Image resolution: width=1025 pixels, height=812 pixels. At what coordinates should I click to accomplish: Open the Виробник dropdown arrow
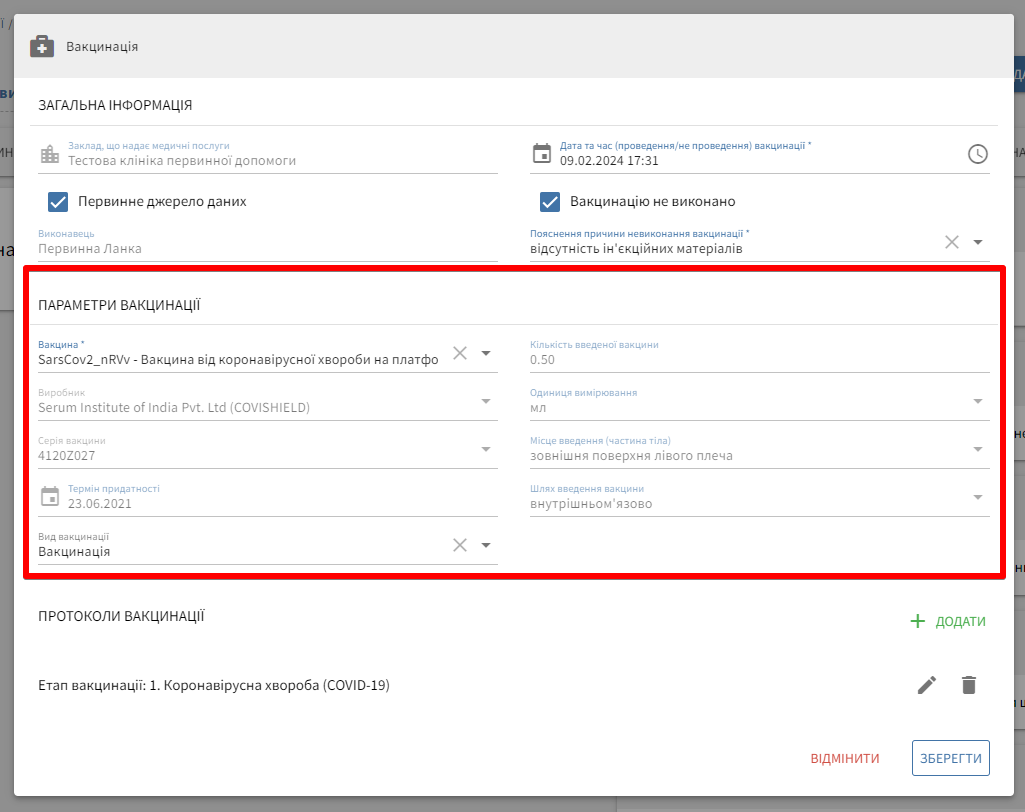pyautogui.click(x=486, y=401)
